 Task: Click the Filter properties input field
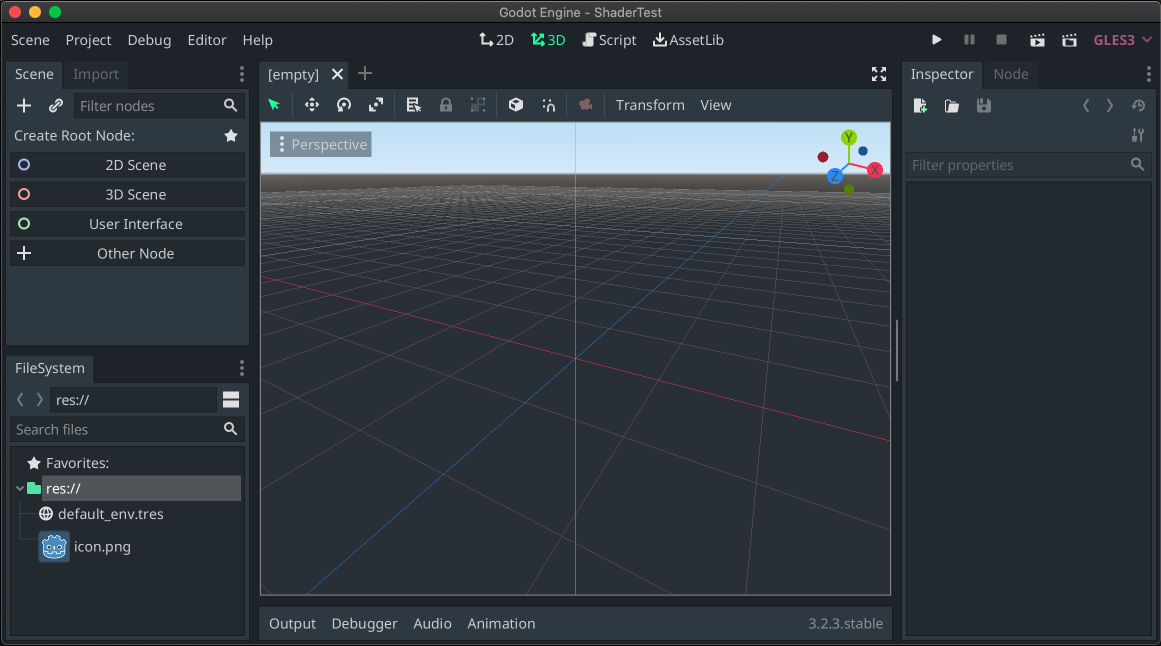1028,165
